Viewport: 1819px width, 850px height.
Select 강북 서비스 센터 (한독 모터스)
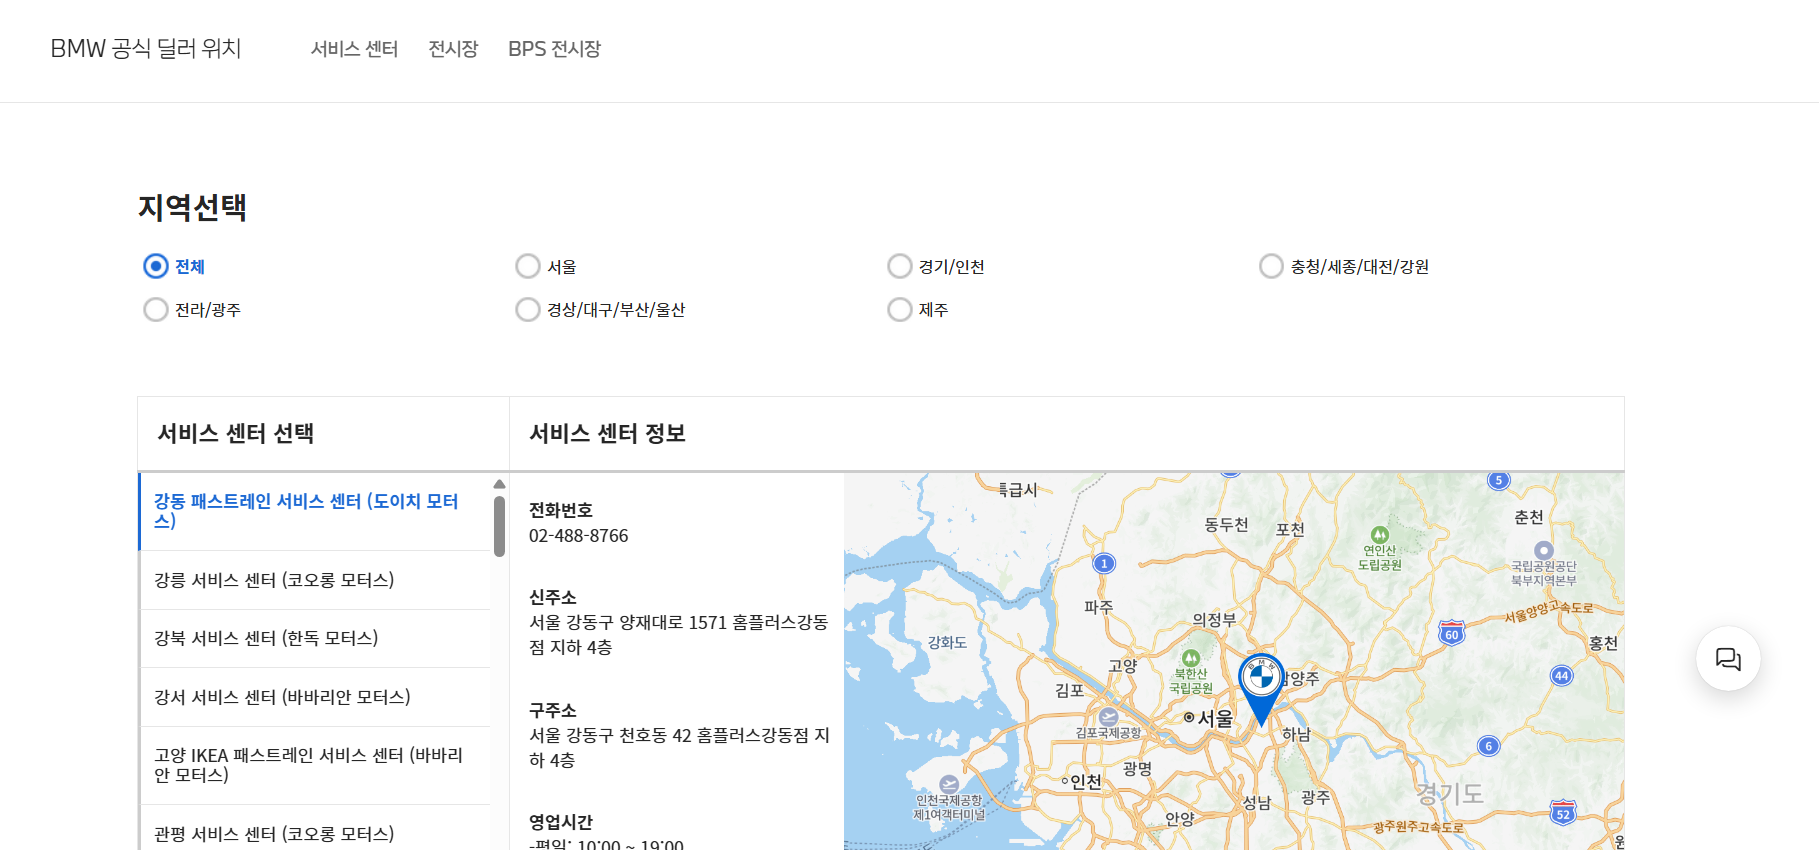click(x=315, y=638)
